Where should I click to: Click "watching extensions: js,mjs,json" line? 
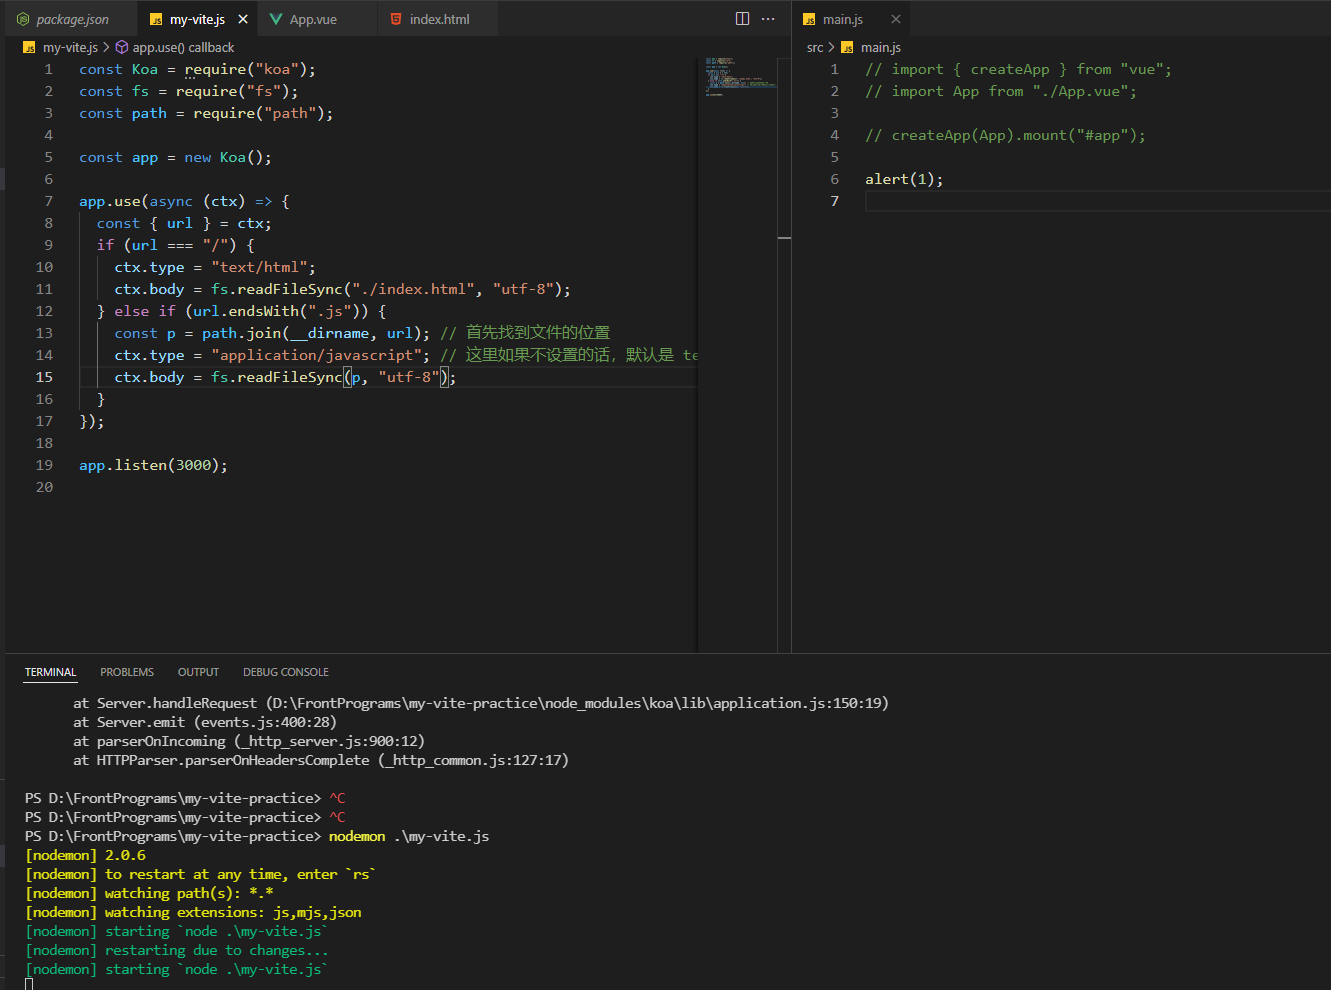tap(193, 912)
